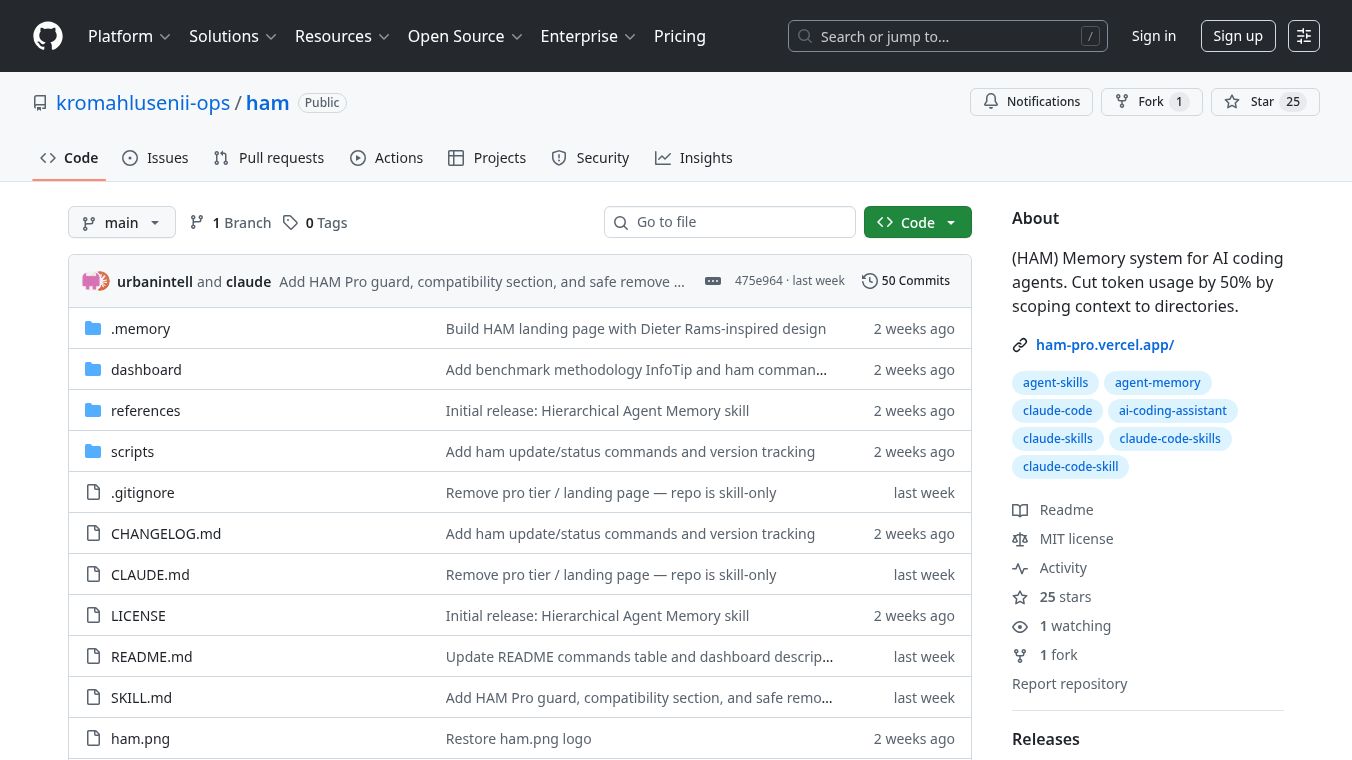Star the ham repository
1352x760 pixels.
(1250, 102)
